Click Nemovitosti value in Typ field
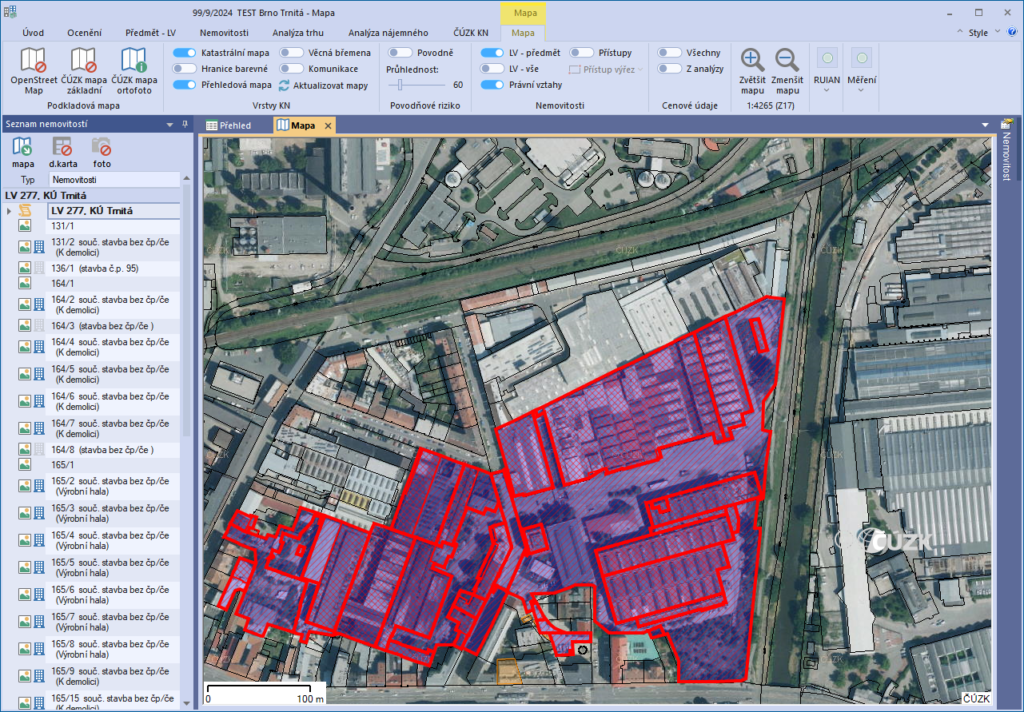Image resolution: width=1024 pixels, height=712 pixels. coord(114,180)
